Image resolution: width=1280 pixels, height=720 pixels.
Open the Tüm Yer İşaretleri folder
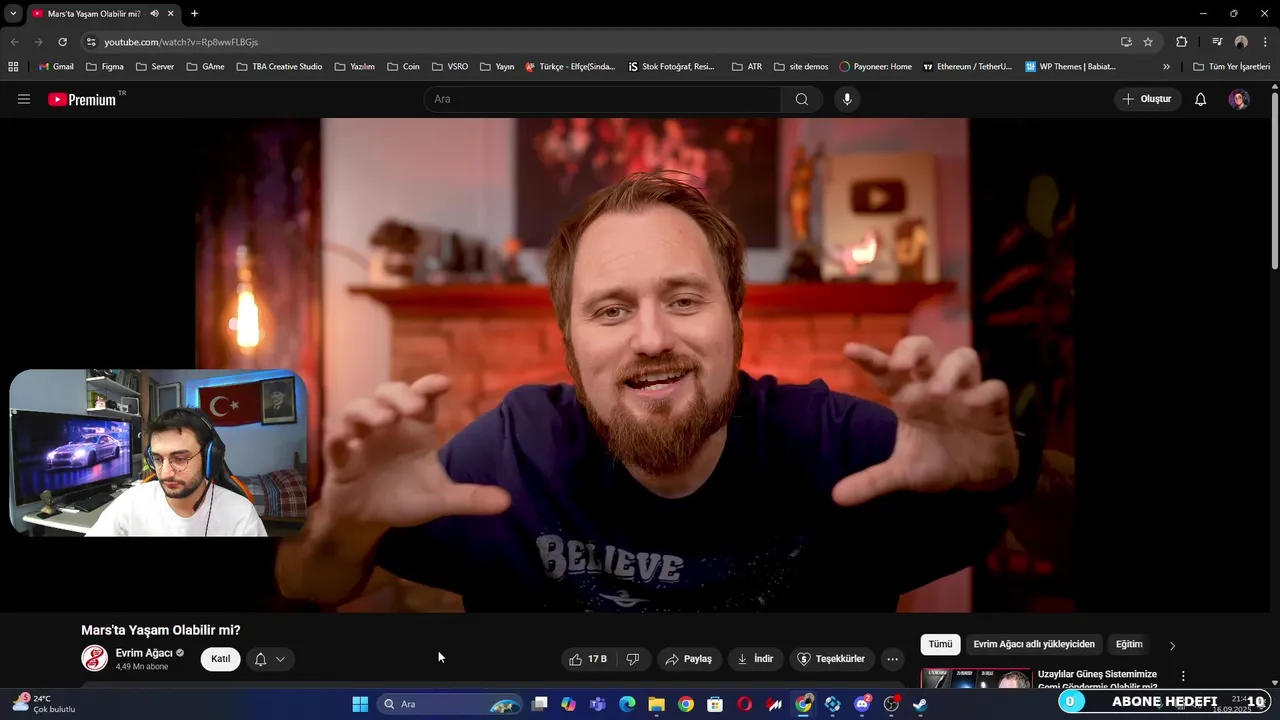pos(1231,67)
